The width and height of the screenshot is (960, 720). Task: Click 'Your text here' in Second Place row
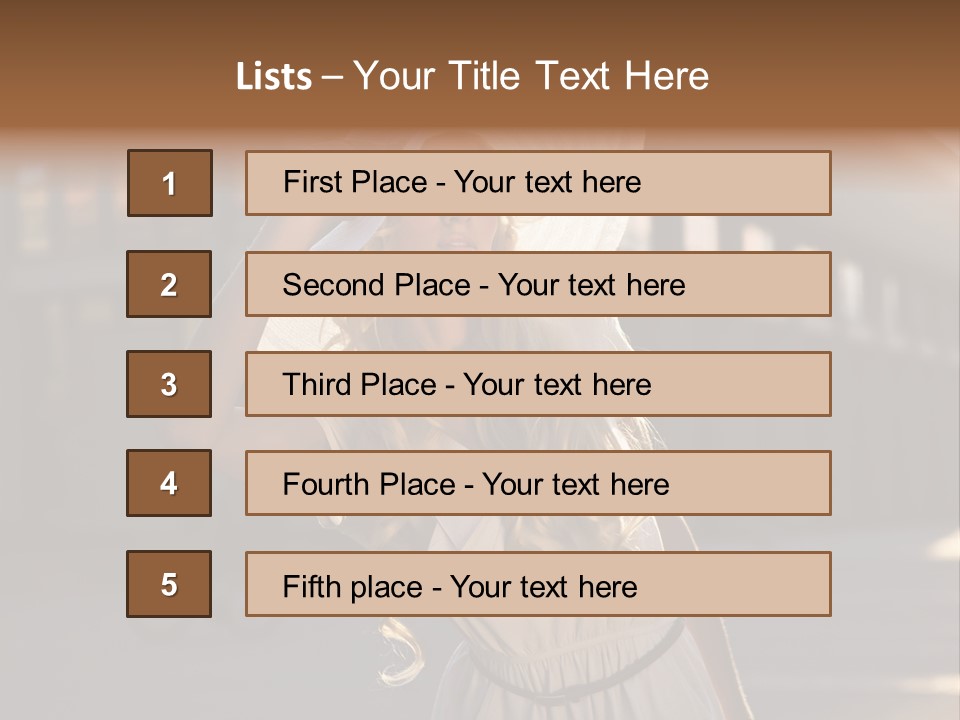click(591, 285)
